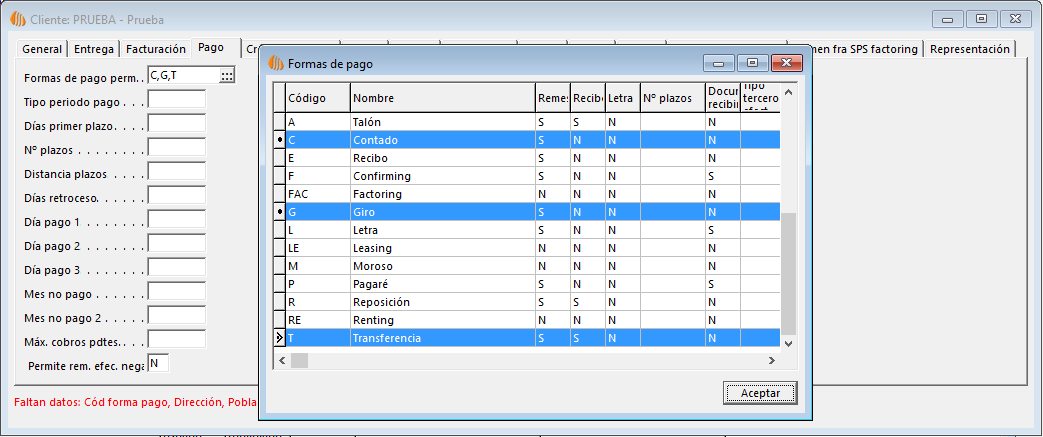The height and width of the screenshot is (437, 1043).
Task: Maximize the Formas de pago dialog
Action: click(752, 63)
